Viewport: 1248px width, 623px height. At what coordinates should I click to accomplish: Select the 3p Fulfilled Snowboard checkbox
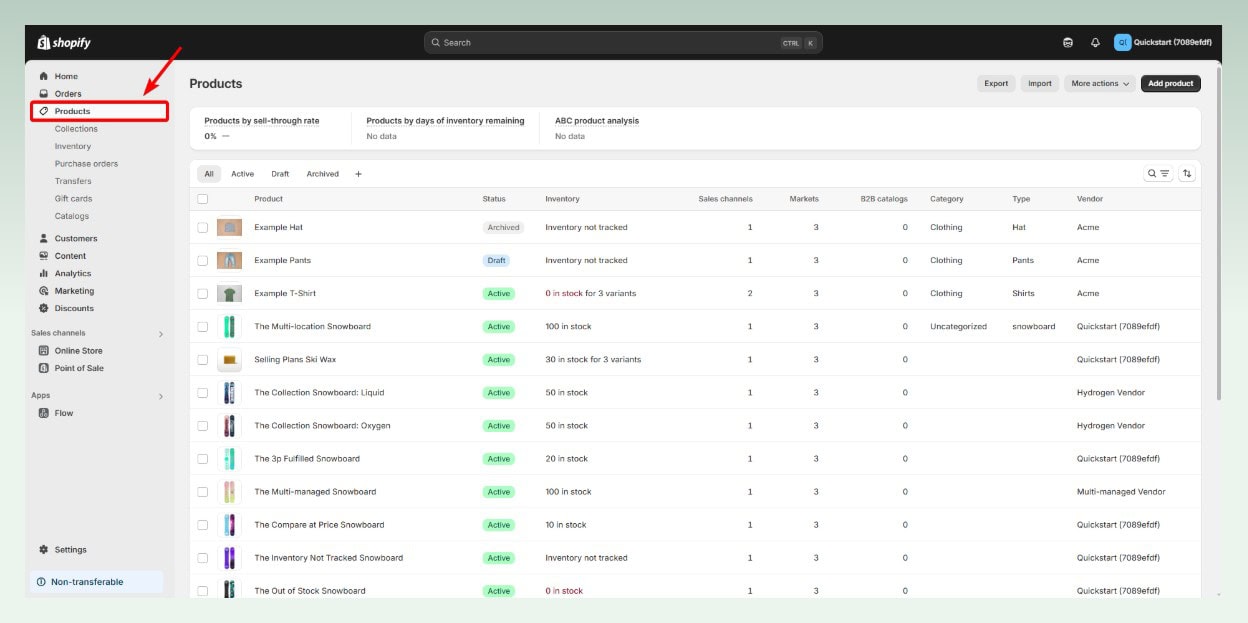point(203,459)
